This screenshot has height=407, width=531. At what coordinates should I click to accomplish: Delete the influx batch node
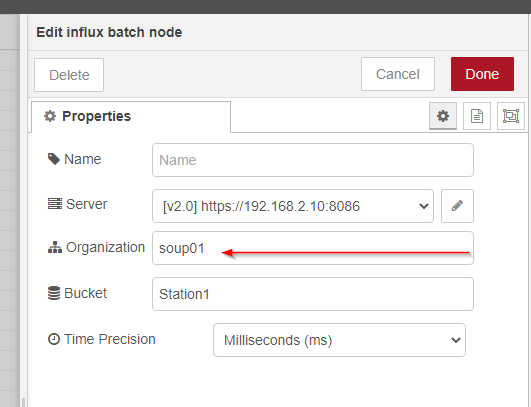(69, 75)
